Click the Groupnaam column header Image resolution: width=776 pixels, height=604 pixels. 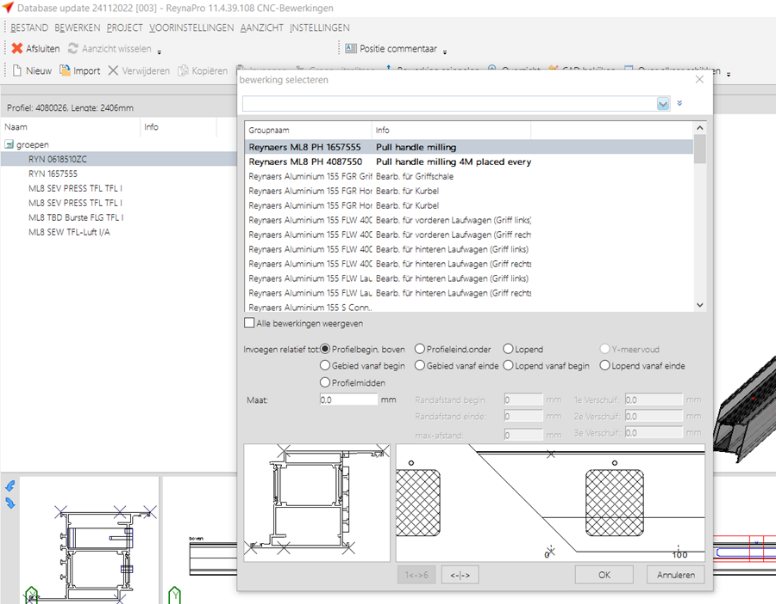tap(308, 130)
